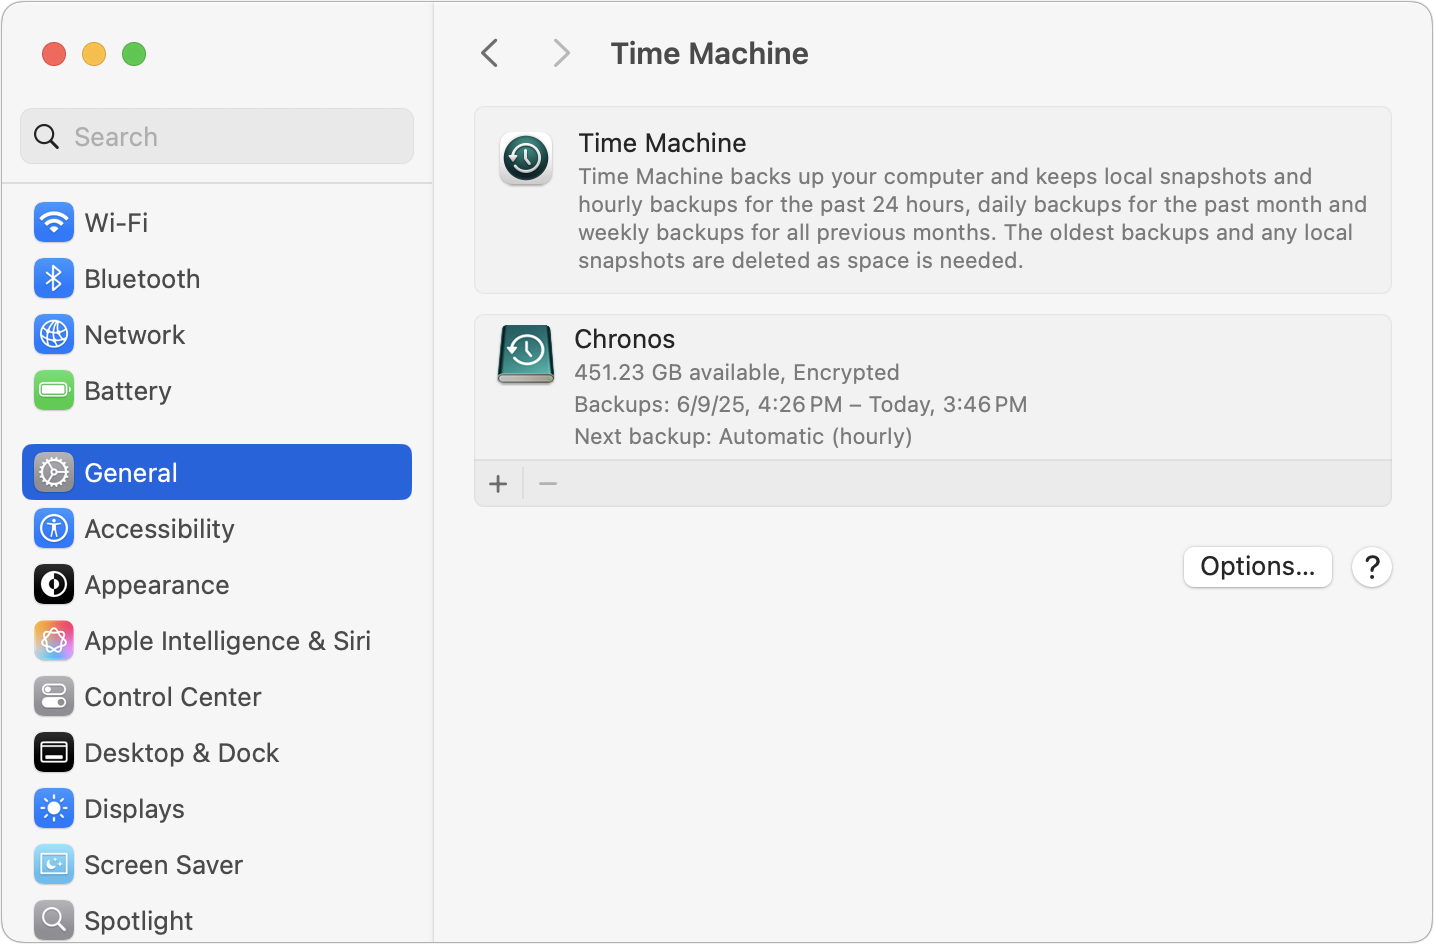Viewport: 1434px width, 944px height.
Task: Open Control Center settings
Action: click(217, 696)
